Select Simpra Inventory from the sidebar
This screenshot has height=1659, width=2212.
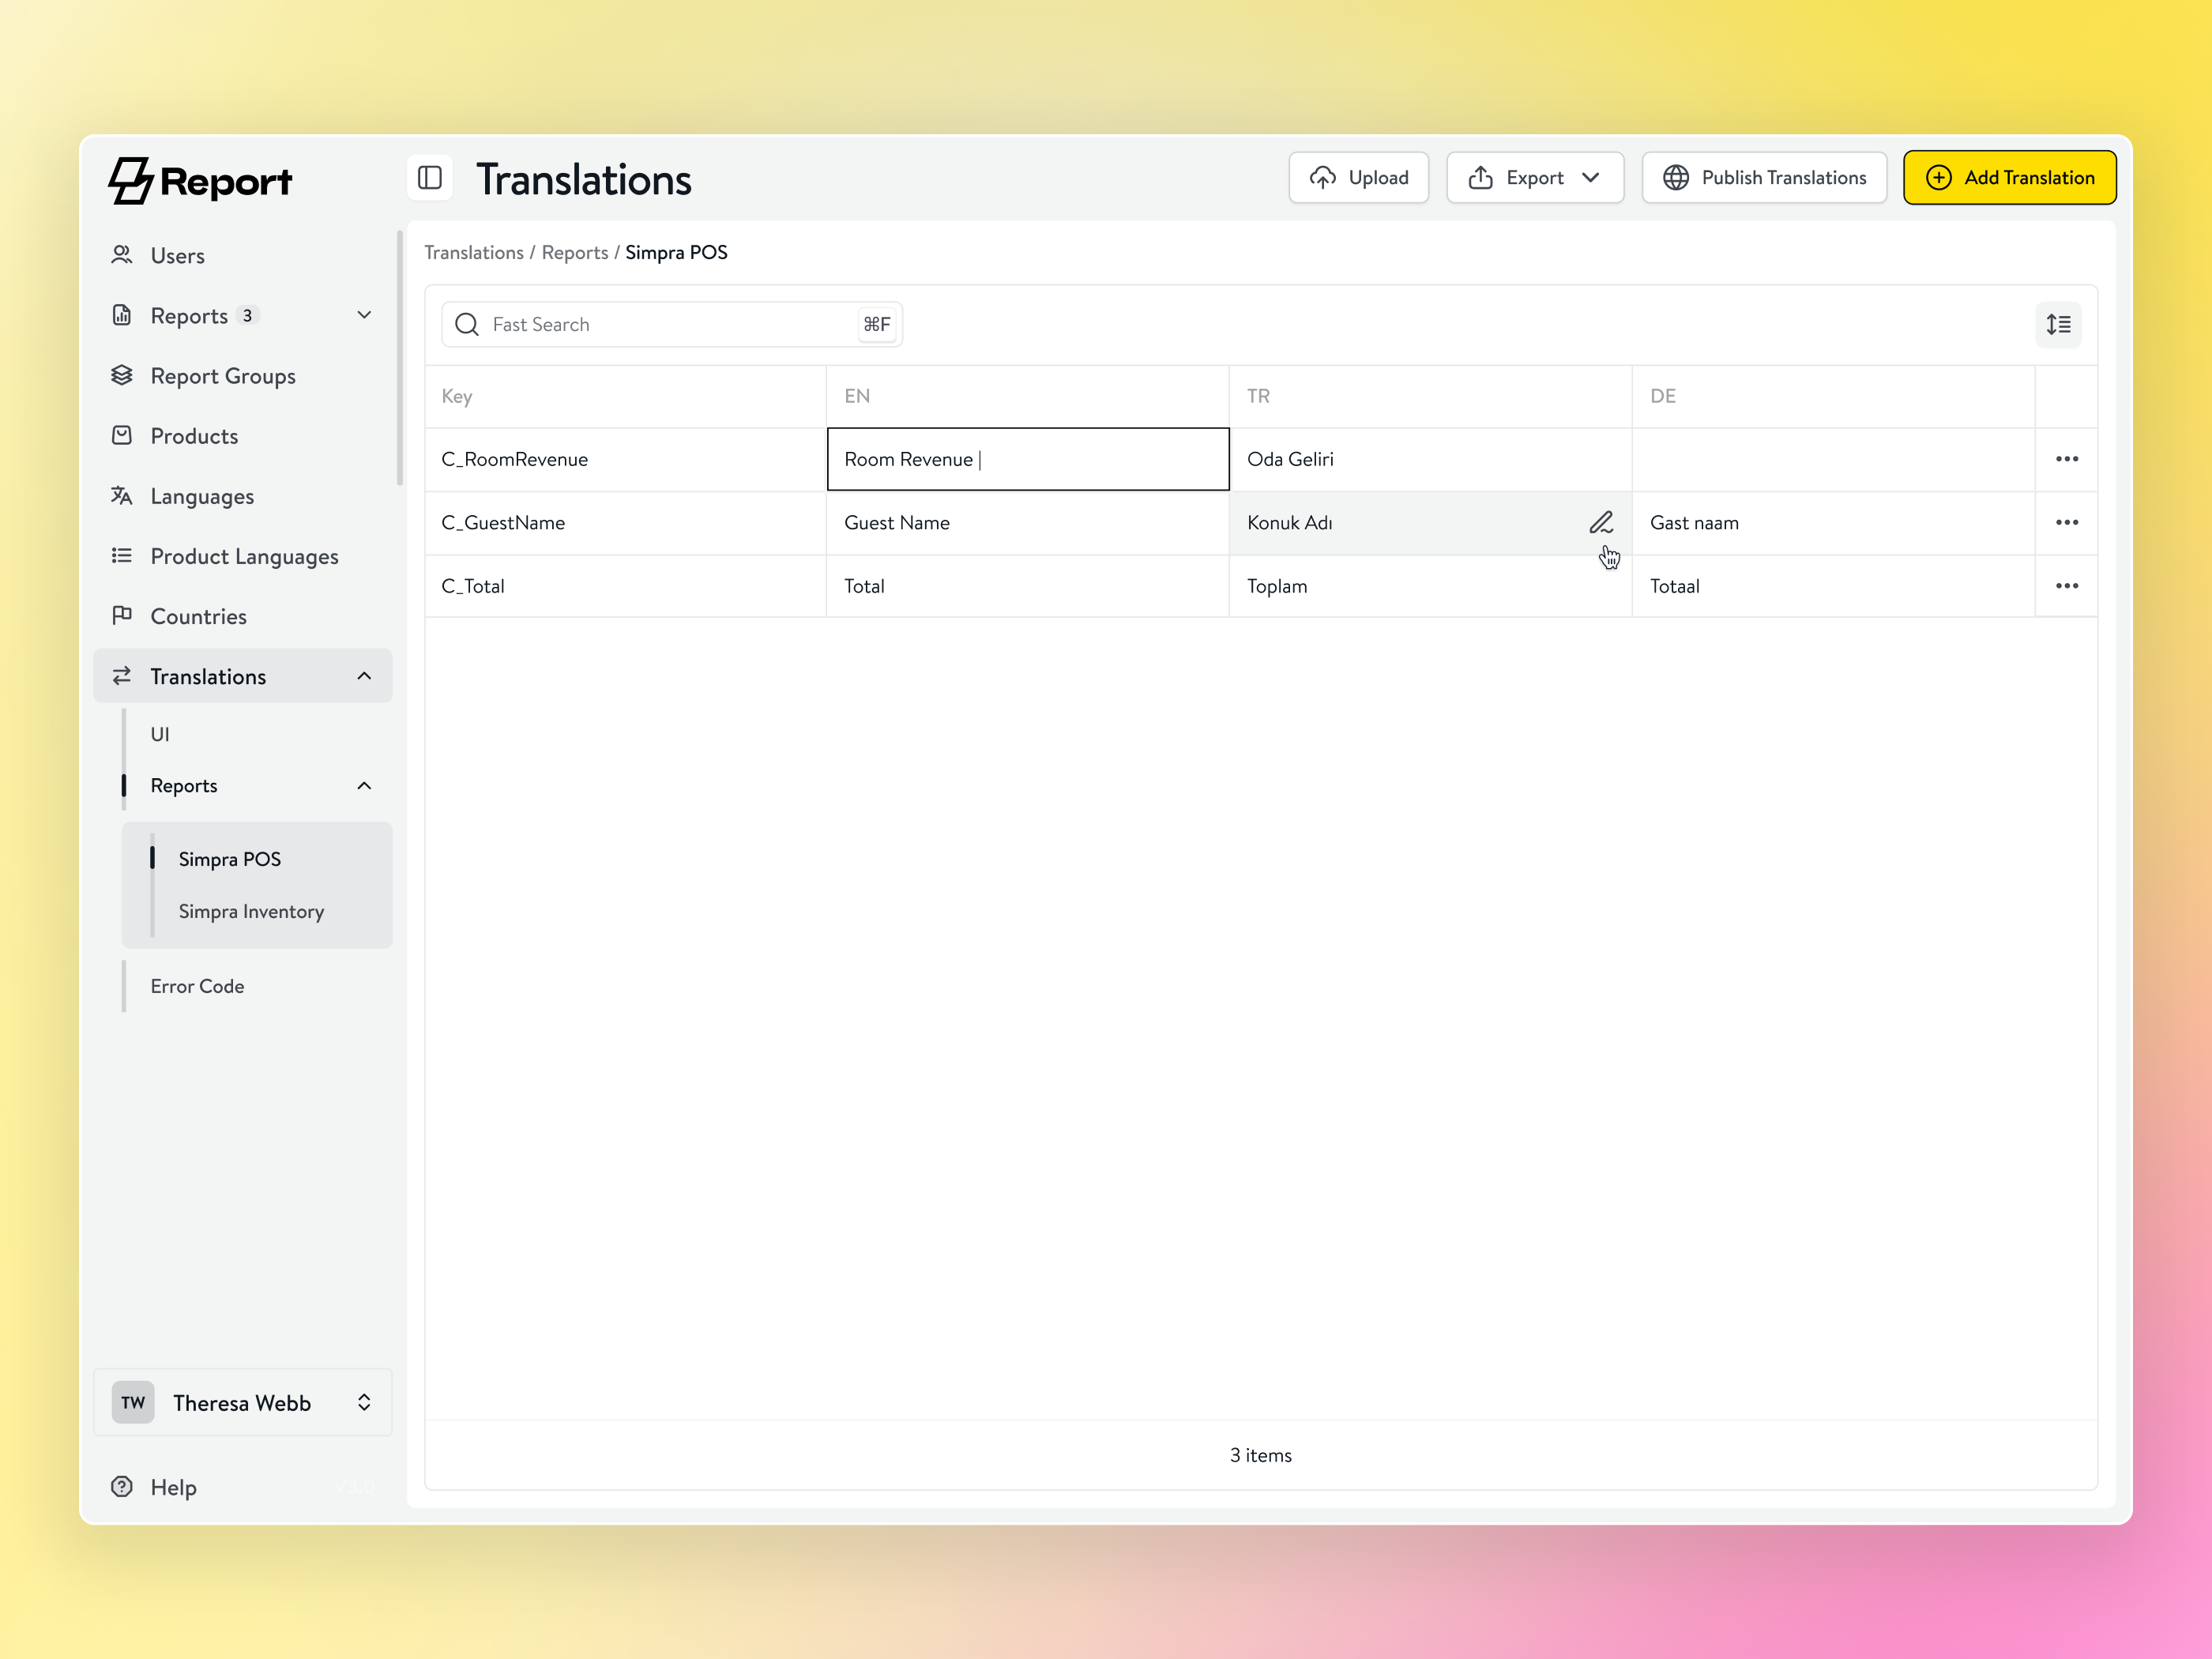click(x=250, y=911)
